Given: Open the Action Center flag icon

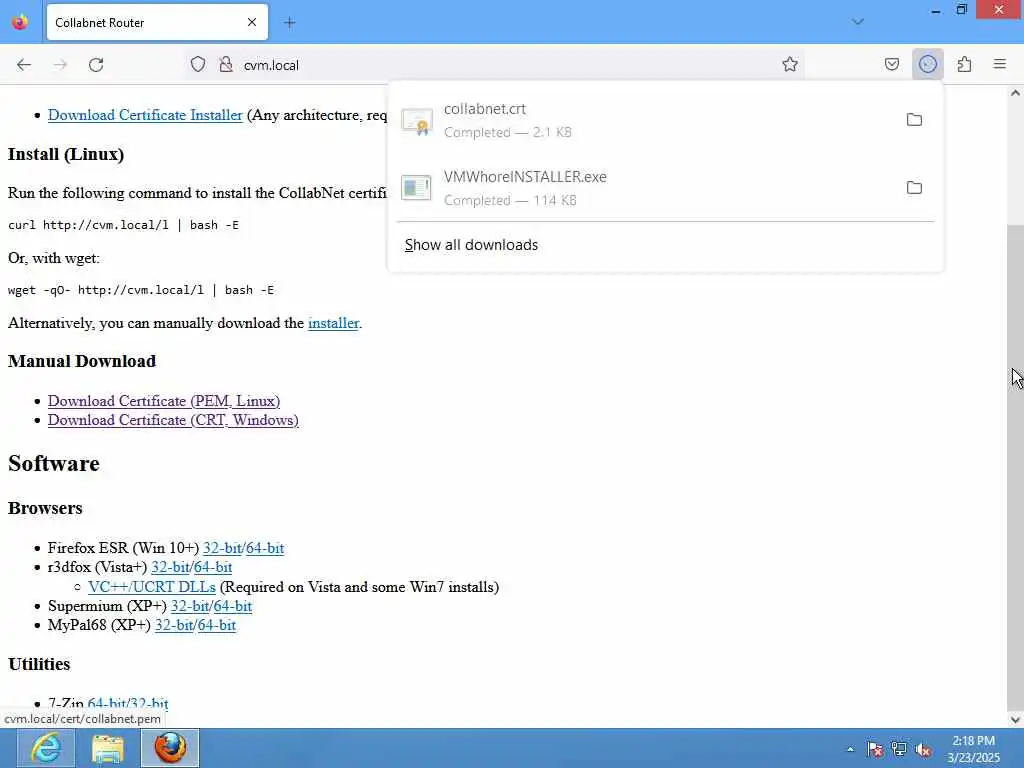Looking at the screenshot, I should point(875,749).
